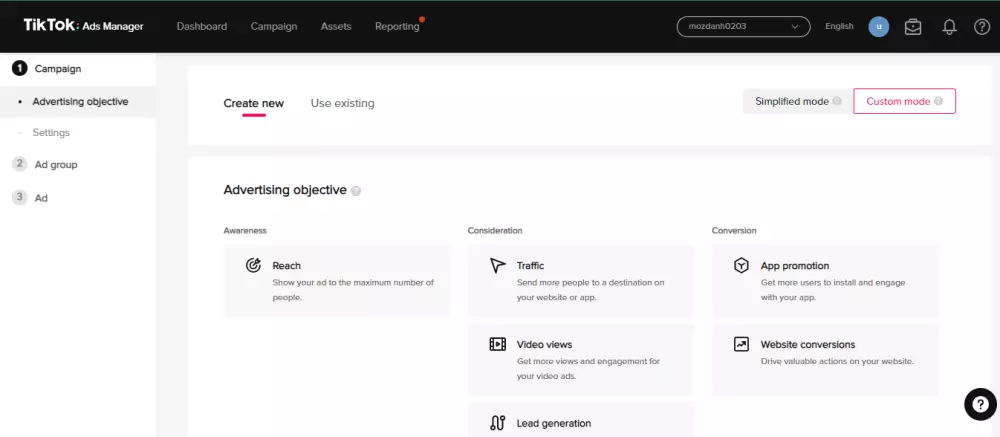Open the notifications bell
This screenshot has width=1000, height=437.
click(949, 27)
